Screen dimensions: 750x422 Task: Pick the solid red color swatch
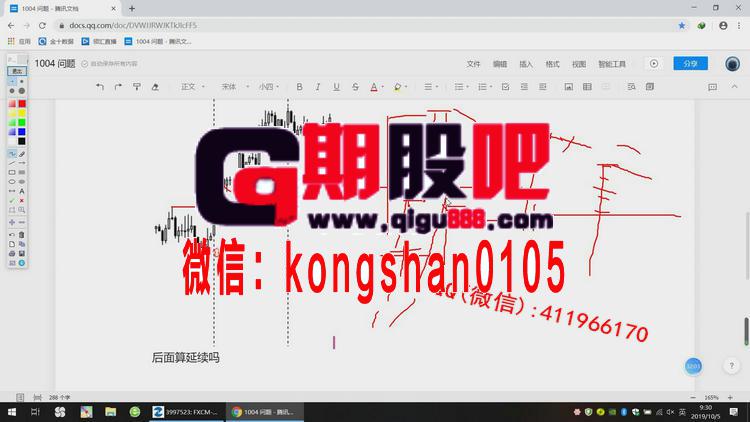pyautogui.click(x=22, y=104)
